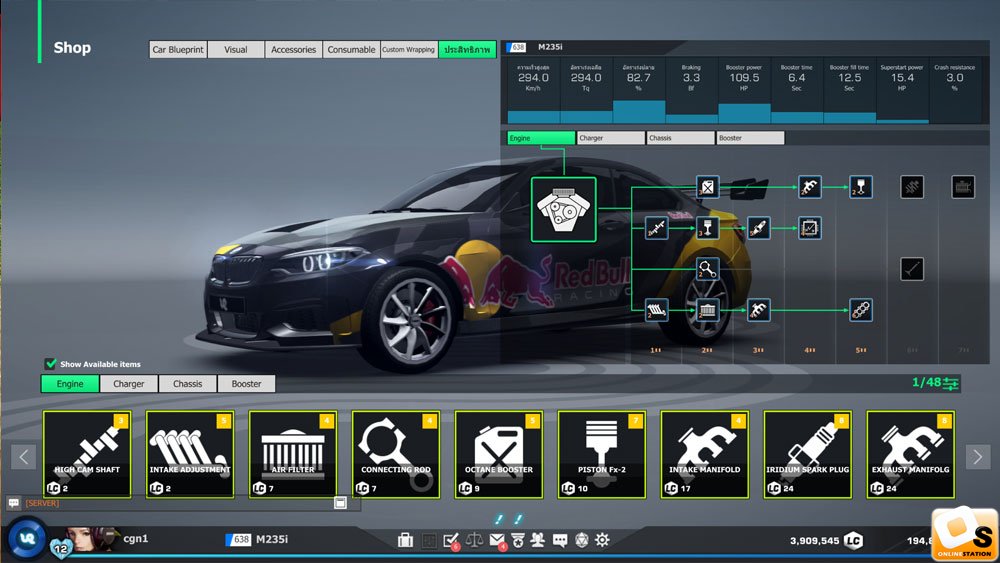Open the Custom Wrapping tab
The image size is (1000, 563).
[x=409, y=49]
